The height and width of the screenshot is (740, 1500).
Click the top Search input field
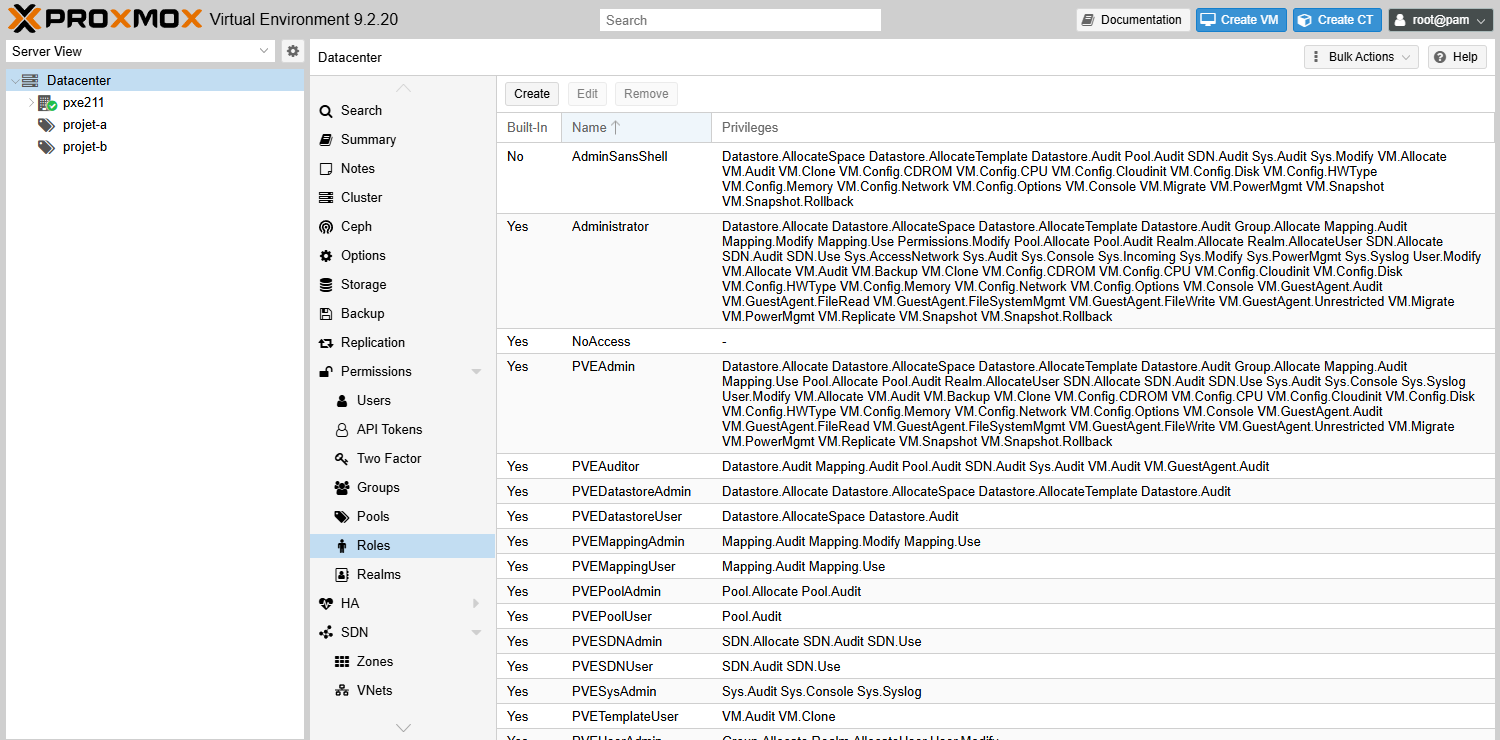coord(740,20)
